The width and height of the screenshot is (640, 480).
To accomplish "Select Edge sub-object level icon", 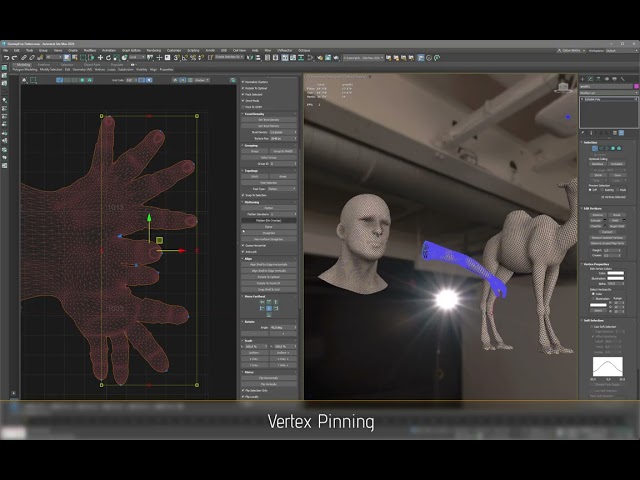I will click(601, 149).
